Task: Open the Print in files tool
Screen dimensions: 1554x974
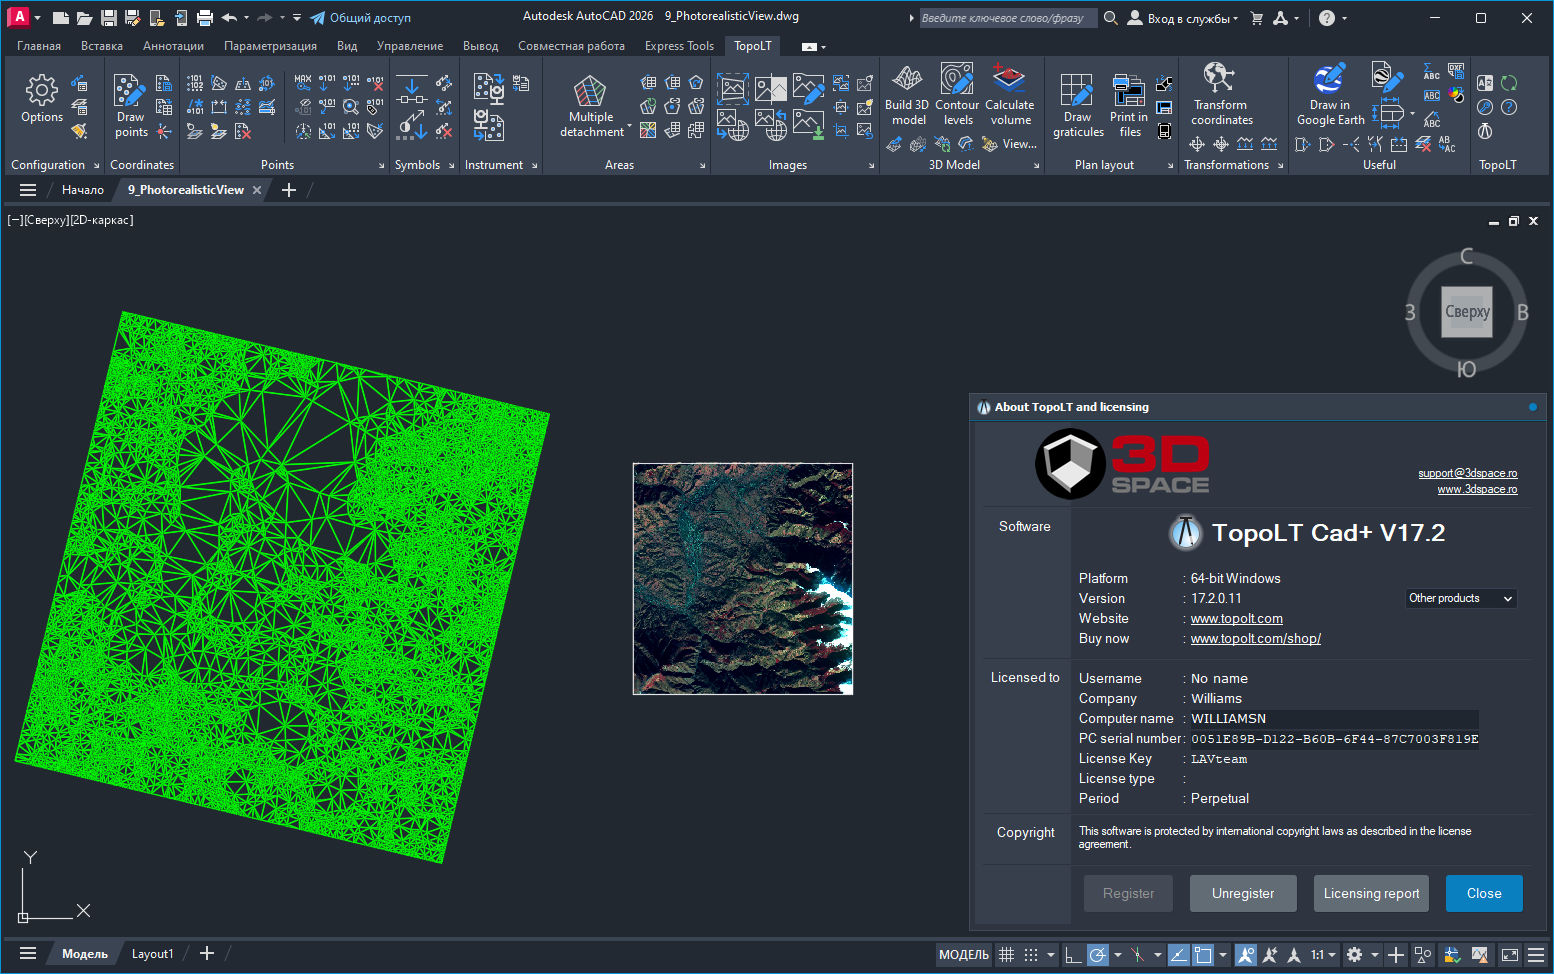Action: click(1128, 97)
